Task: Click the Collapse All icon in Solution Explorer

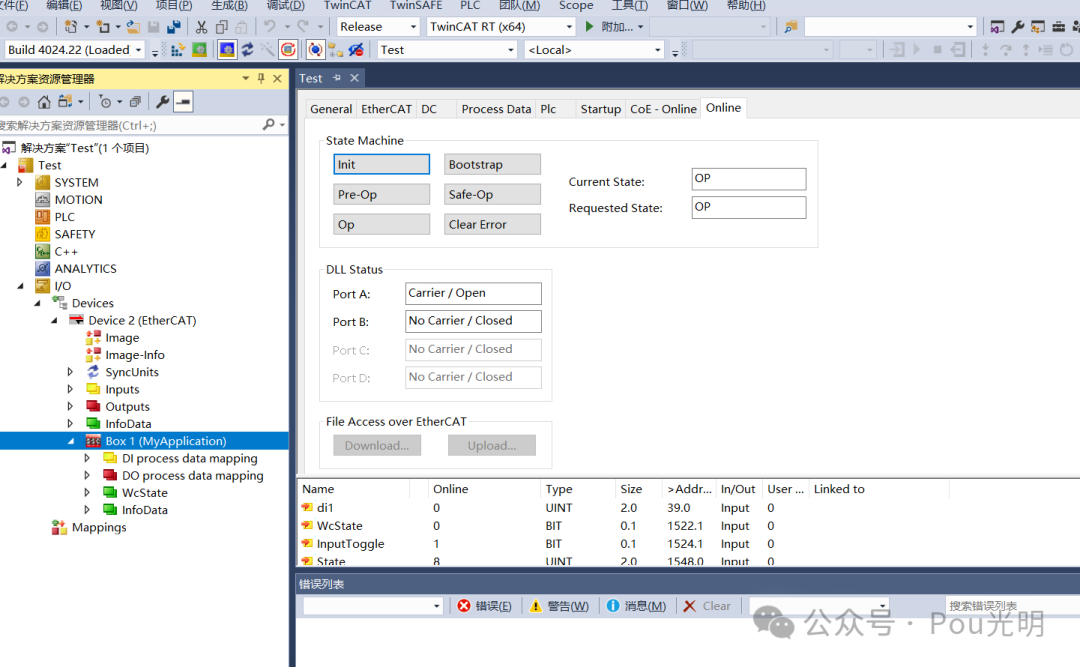Action: point(136,102)
